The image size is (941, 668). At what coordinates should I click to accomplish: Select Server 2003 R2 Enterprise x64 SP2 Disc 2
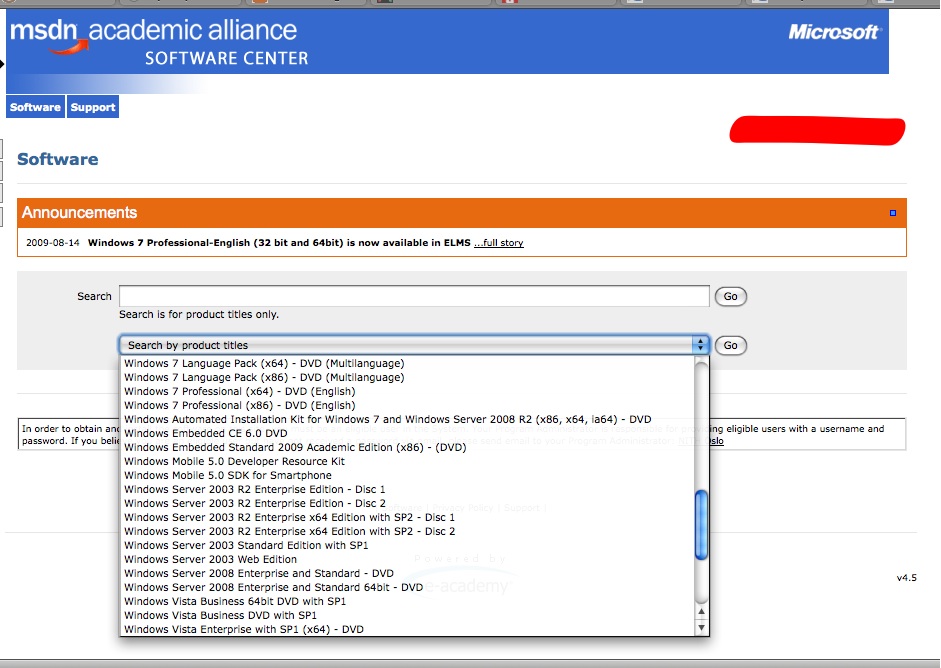click(407, 531)
